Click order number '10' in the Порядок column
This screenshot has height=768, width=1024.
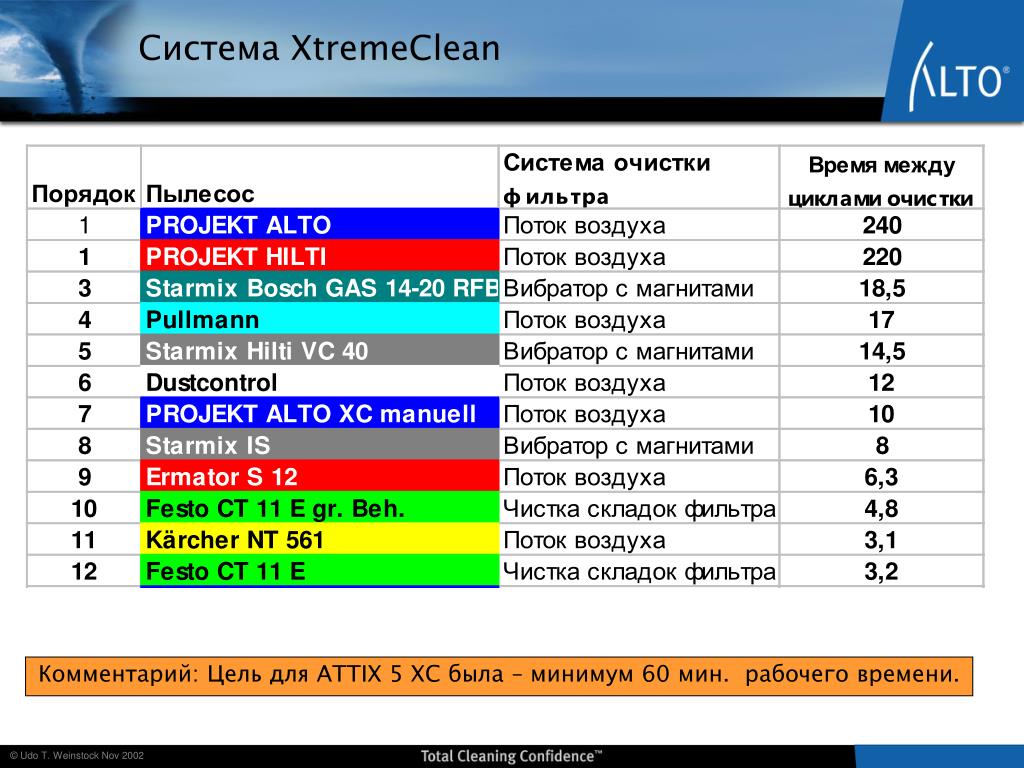click(84, 509)
